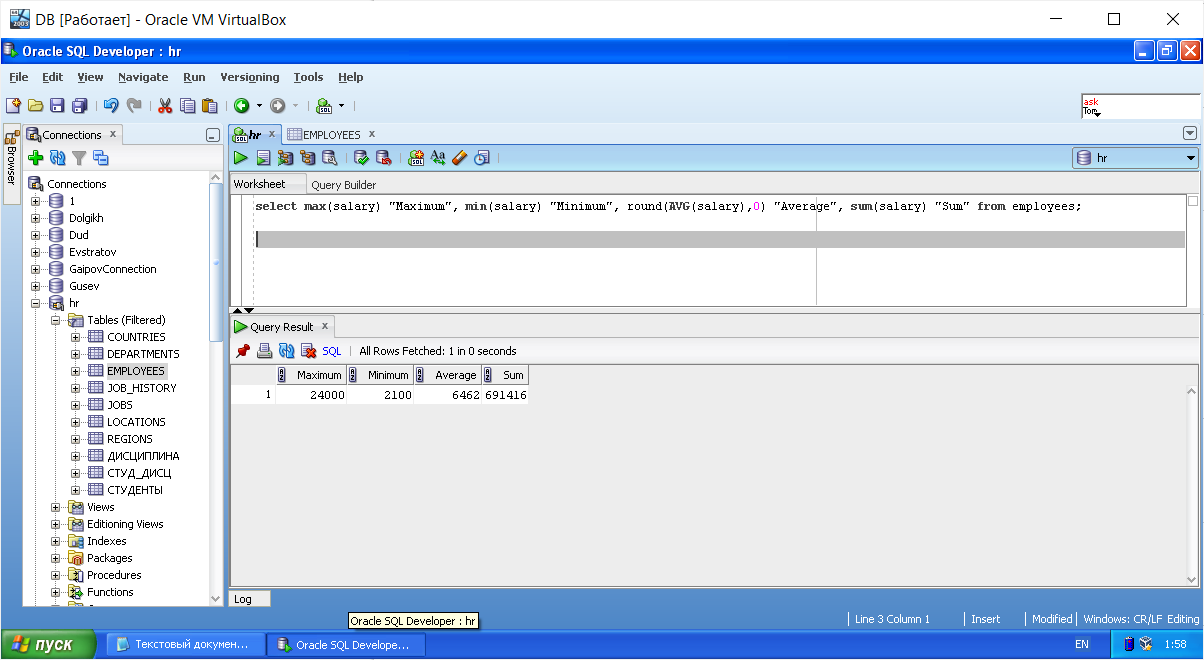Image resolution: width=1204 pixels, height=660 pixels.
Task: Collapse the Tables (Filtered) node
Action: 56,320
